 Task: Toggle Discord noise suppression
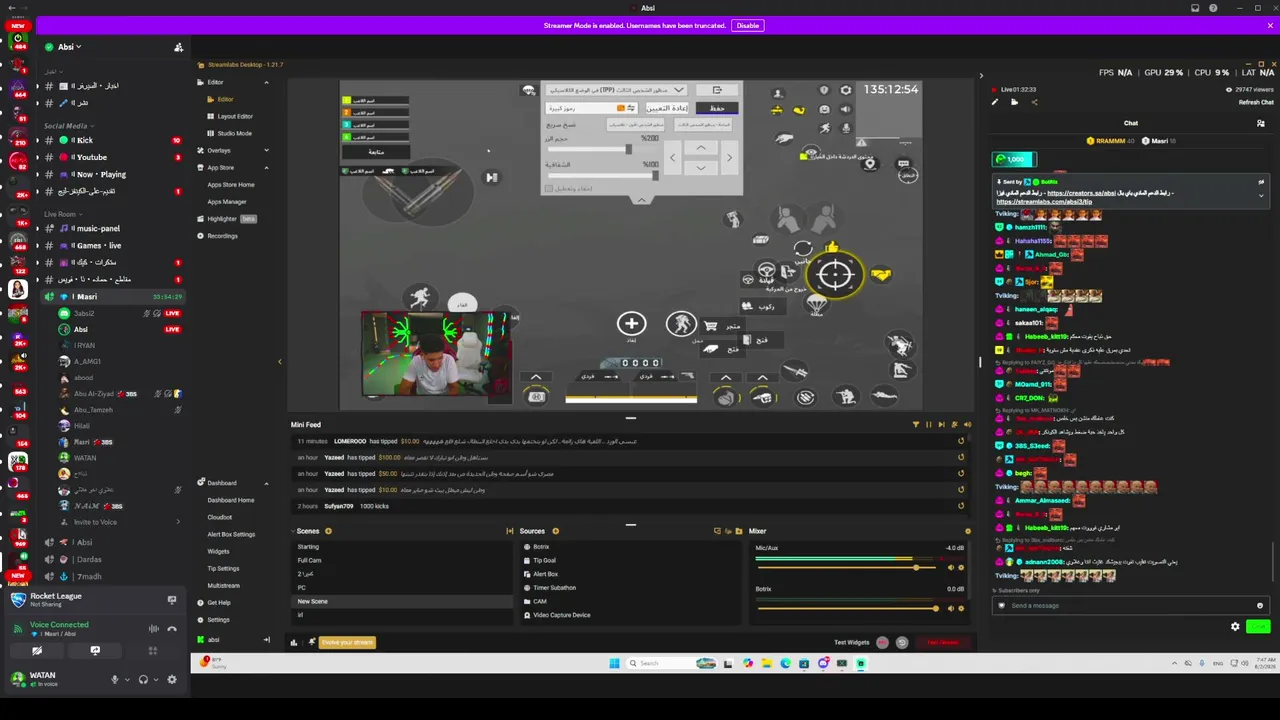(x=153, y=629)
